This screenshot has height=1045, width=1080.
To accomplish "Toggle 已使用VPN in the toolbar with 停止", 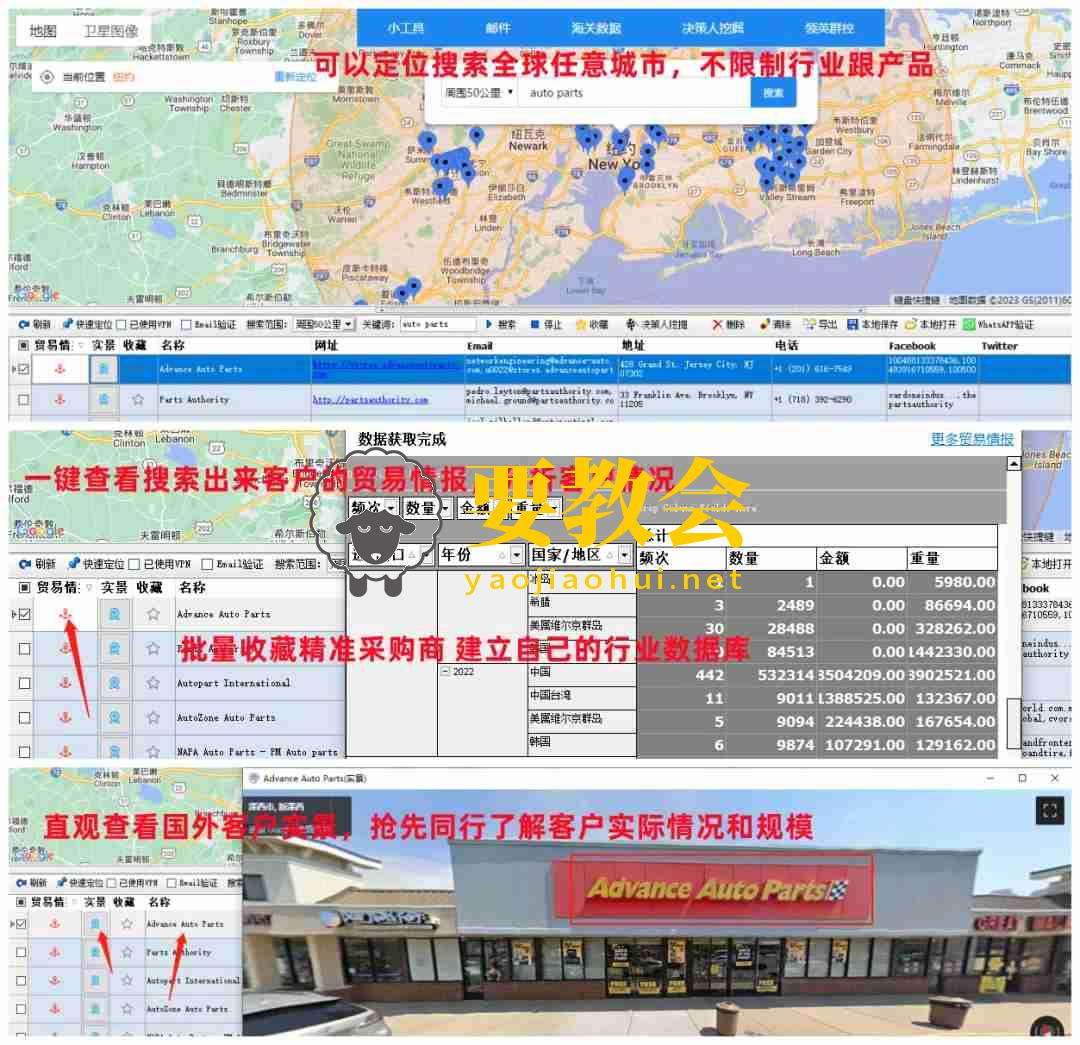I will [x=121, y=324].
